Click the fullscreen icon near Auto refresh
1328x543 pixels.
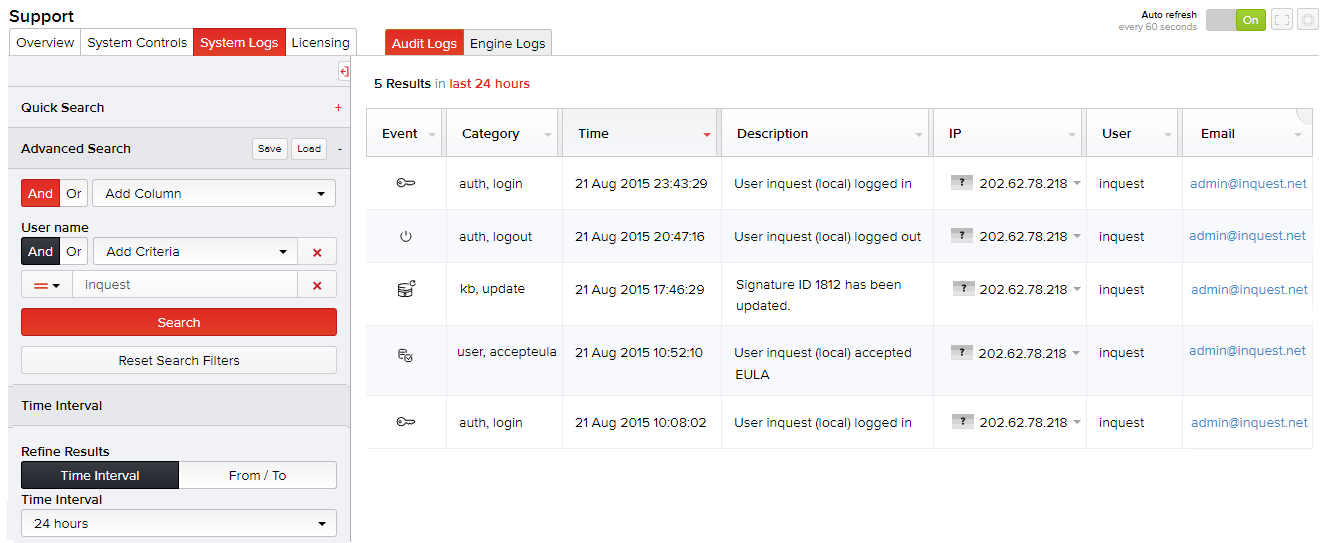pos(1281,20)
